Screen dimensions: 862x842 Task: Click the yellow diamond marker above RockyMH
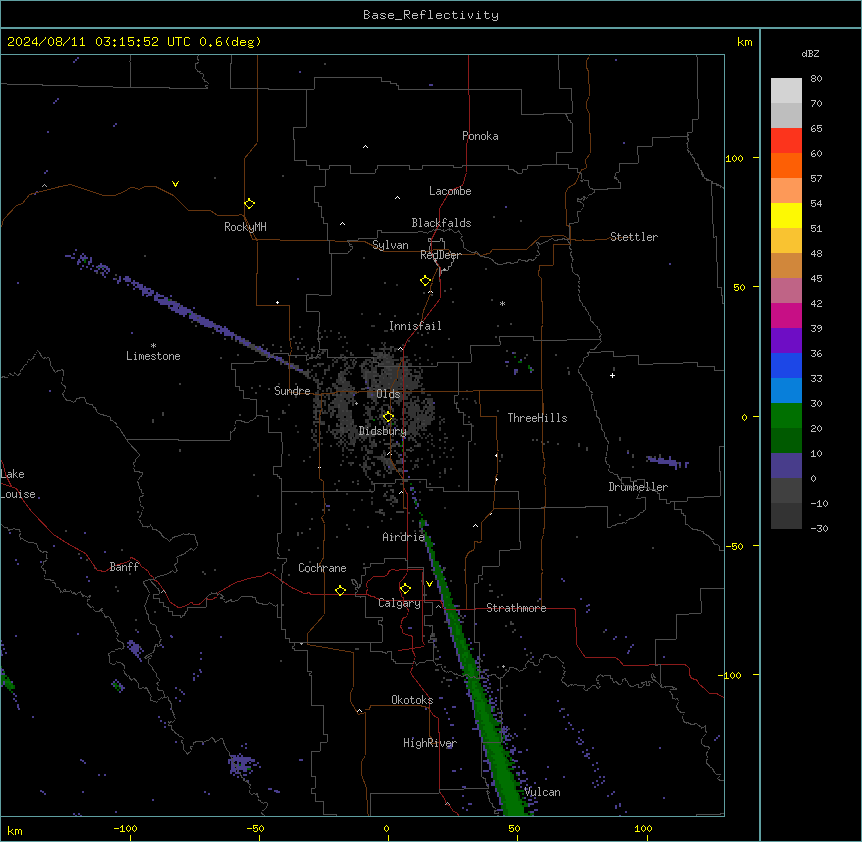point(249,203)
